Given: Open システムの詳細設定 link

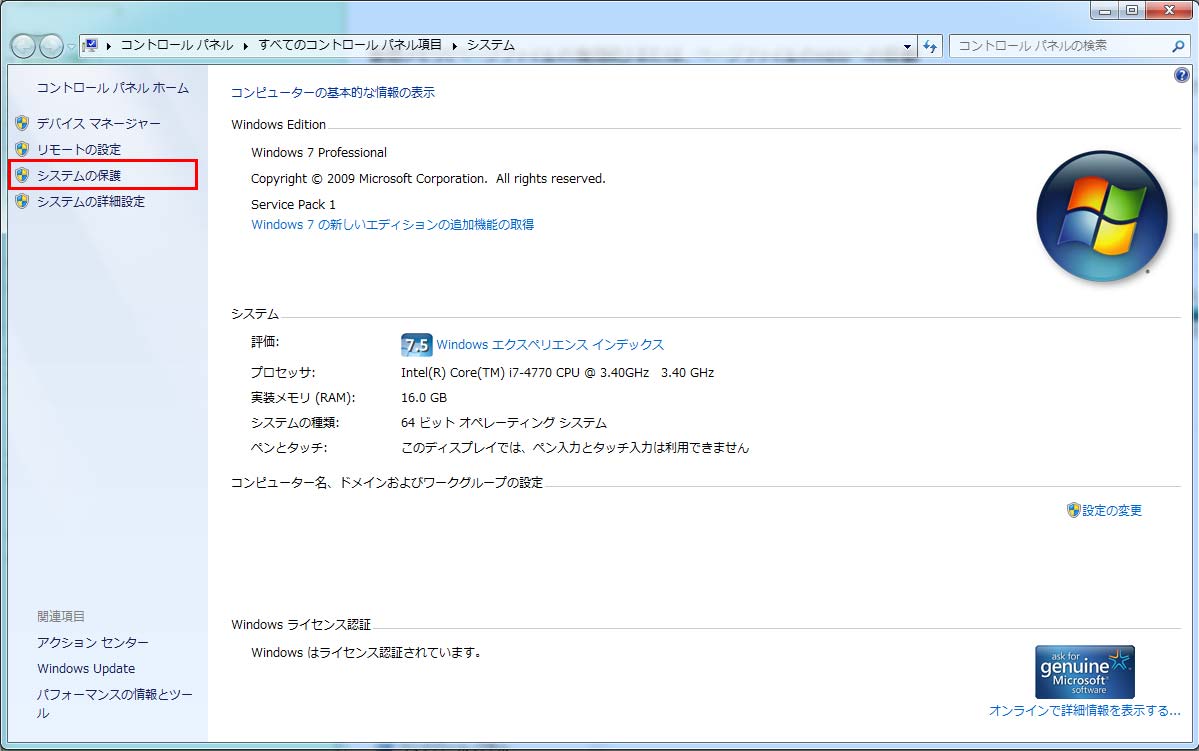Looking at the screenshot, I should [91, 201].
